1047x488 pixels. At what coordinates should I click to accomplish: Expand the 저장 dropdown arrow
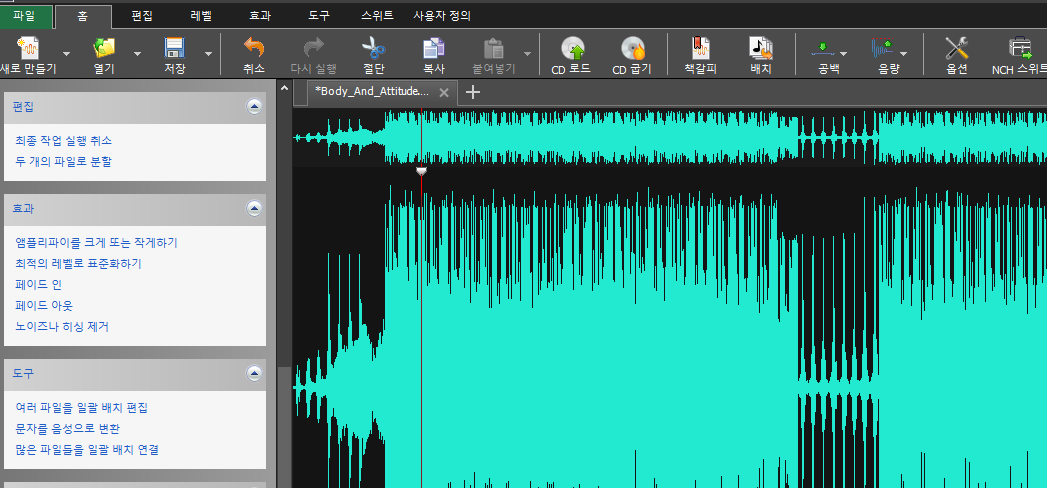[x=208, y=53]
